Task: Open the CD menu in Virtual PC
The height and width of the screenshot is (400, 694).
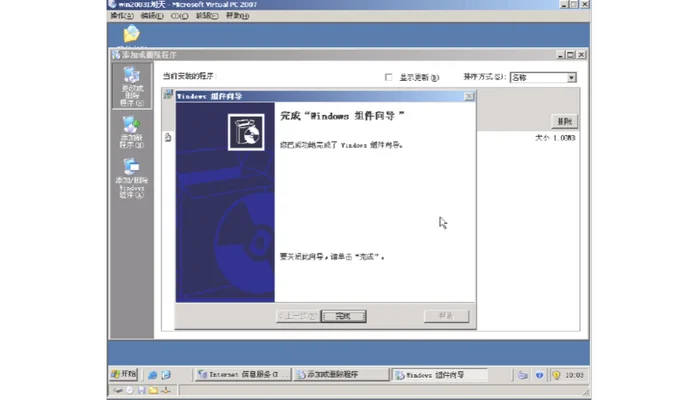Action: tap(179, 16)
